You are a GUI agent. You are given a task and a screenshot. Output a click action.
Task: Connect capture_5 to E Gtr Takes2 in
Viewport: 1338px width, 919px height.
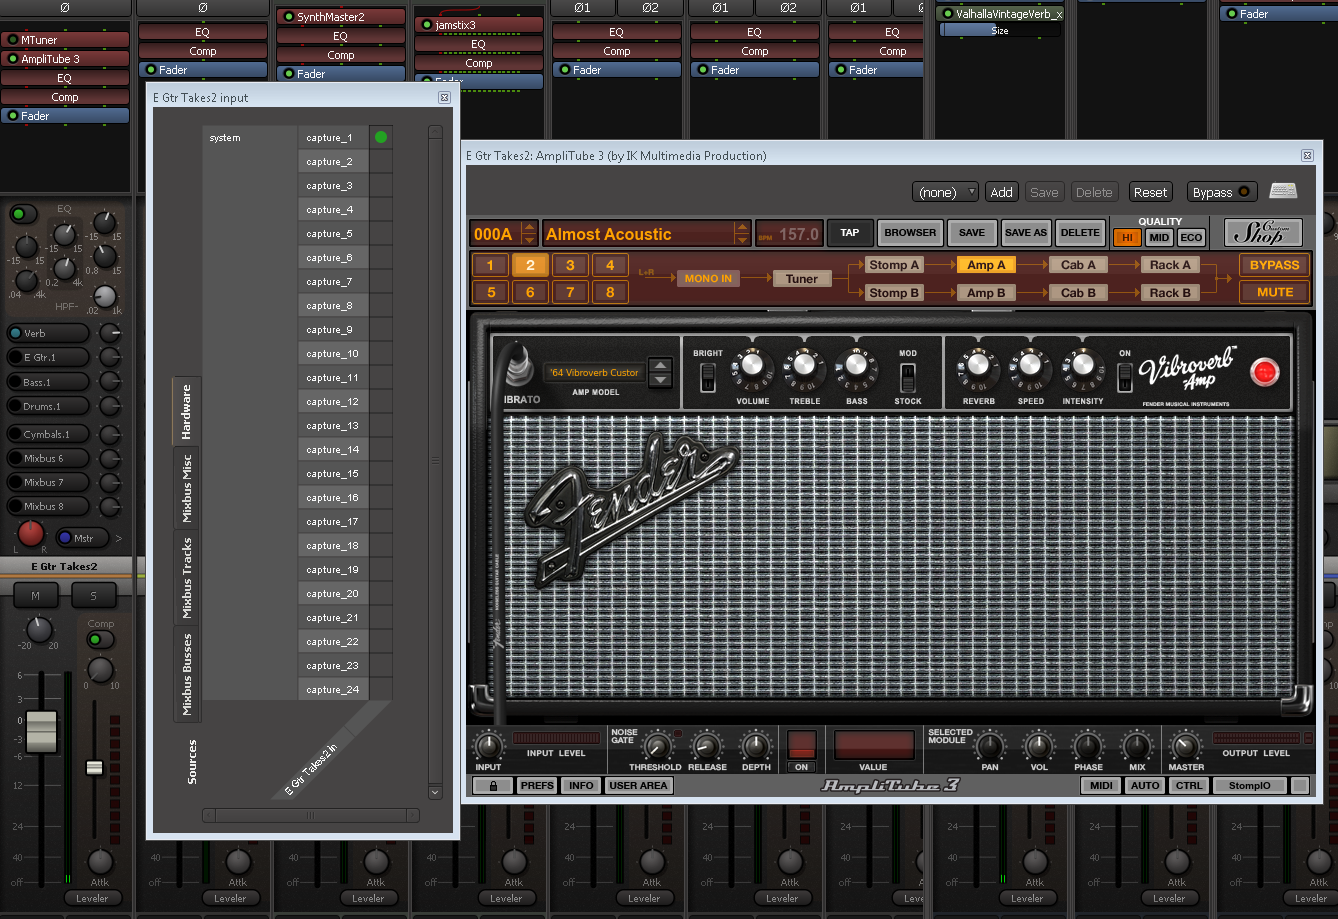381,234
